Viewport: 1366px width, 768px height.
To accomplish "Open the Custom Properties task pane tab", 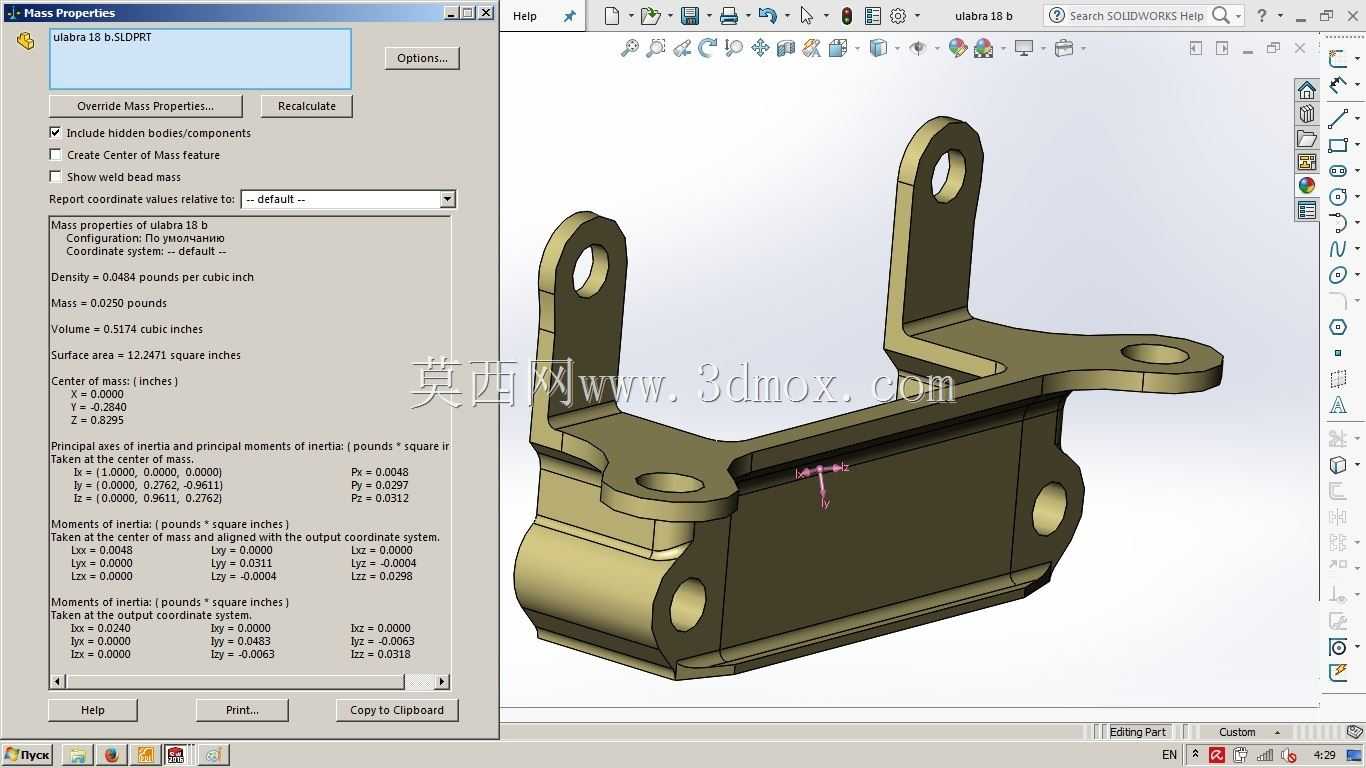I will pyautogui.click(x=1307, y=210).
